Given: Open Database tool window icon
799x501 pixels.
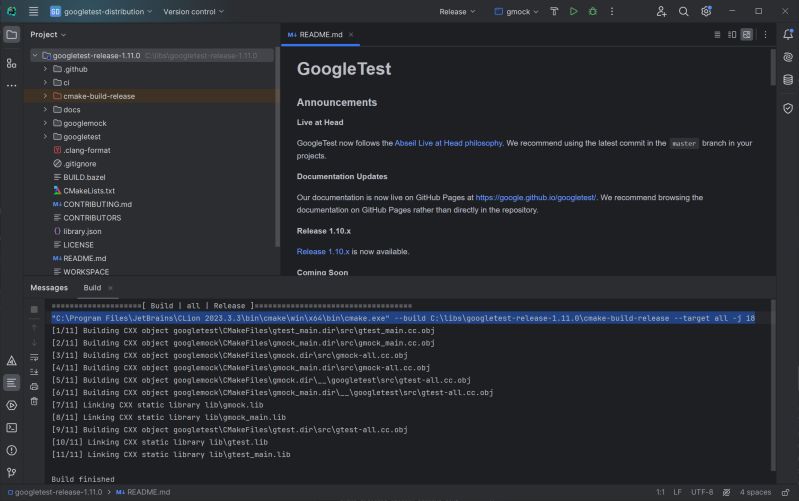Looking at the screenshot, I should (x=788, y=80).
